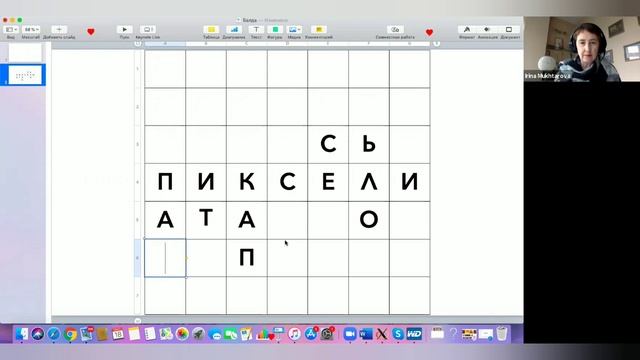
Task: Click the table cell containing letter Ь
Action: click(x=369, y=144)
